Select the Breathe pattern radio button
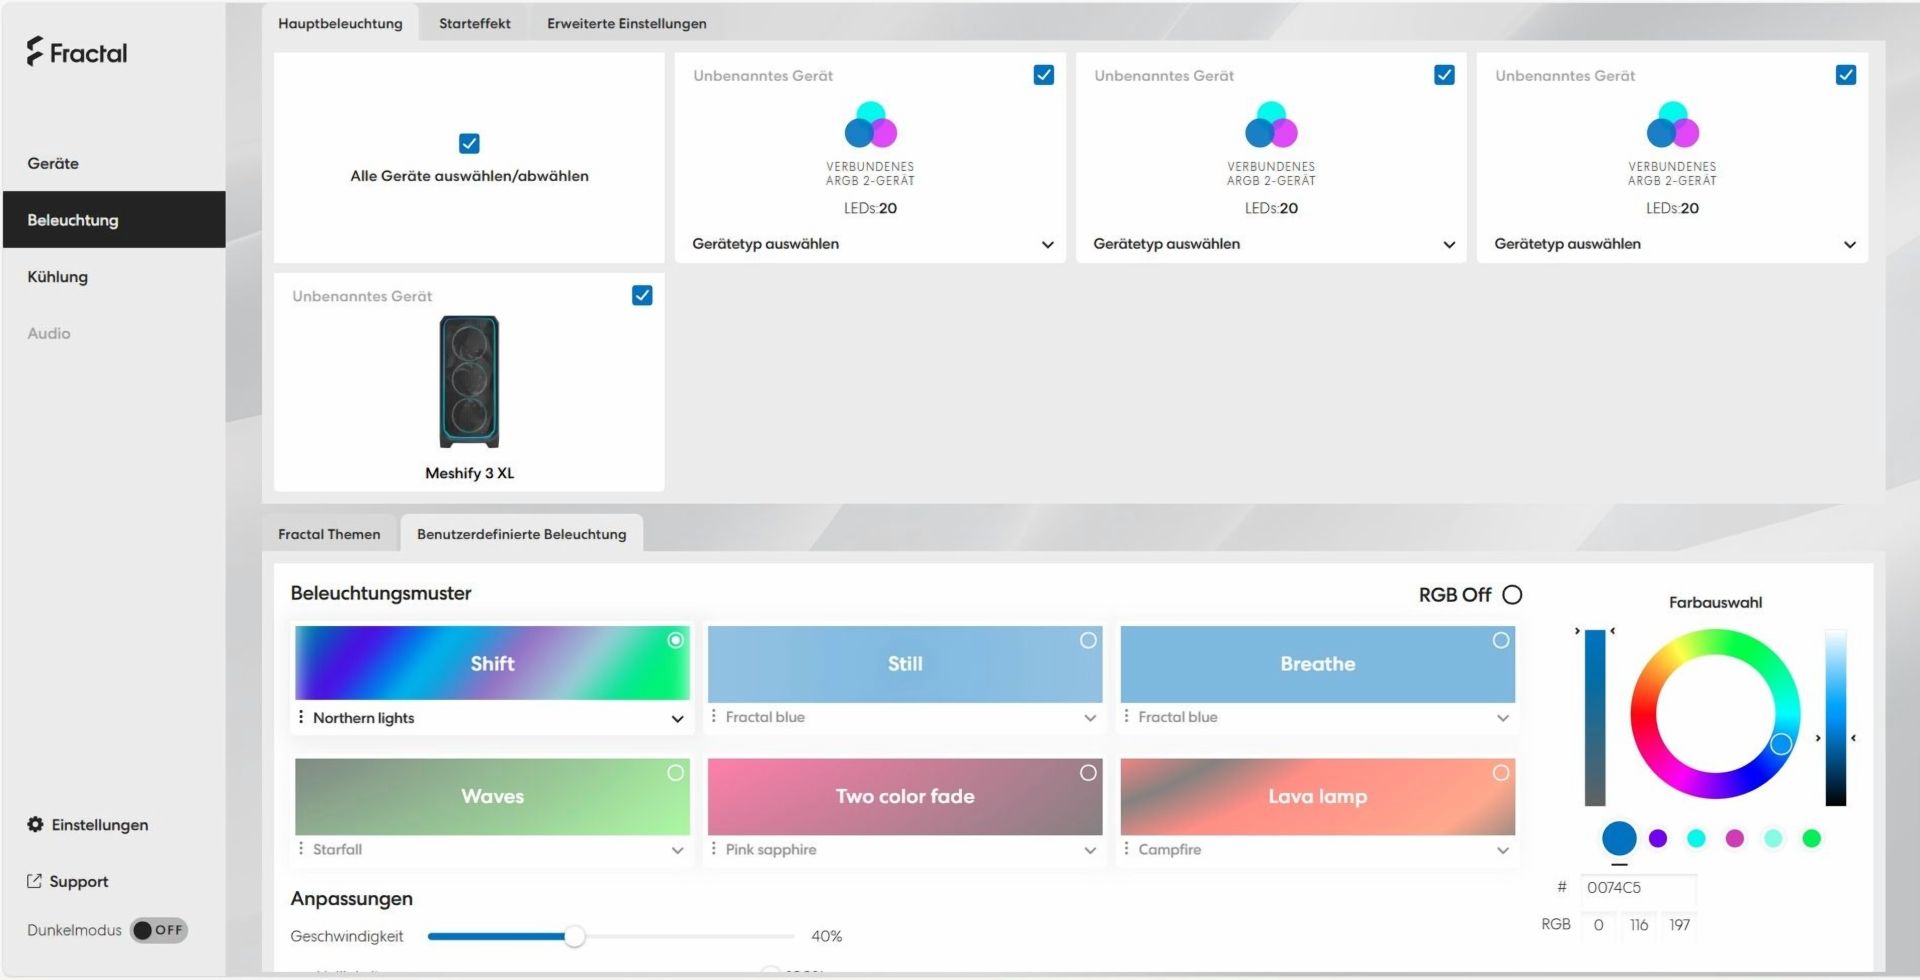 pos(1501,640)
